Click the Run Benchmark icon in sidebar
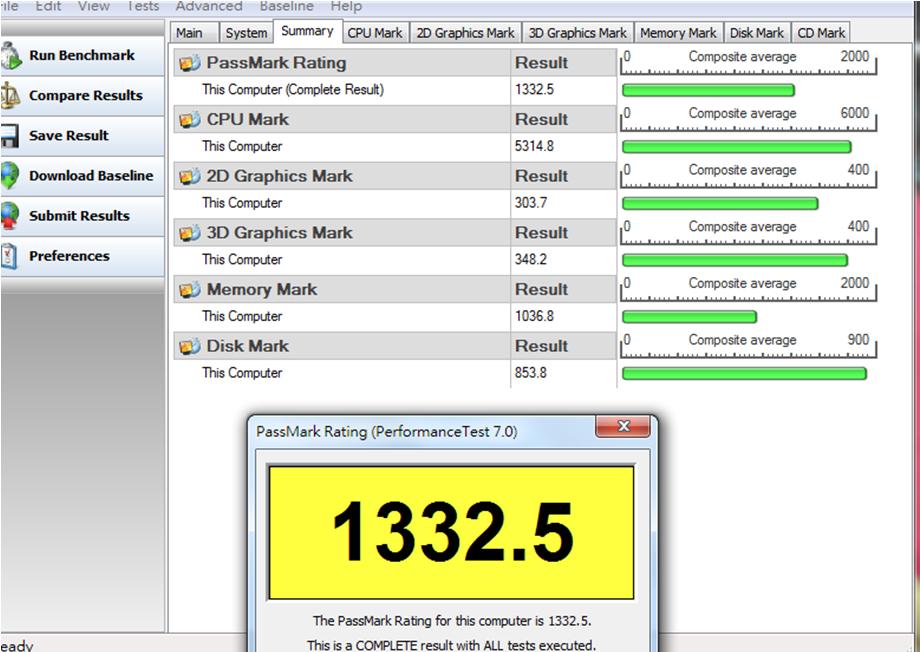920x652 pixels. pos(10,56)
